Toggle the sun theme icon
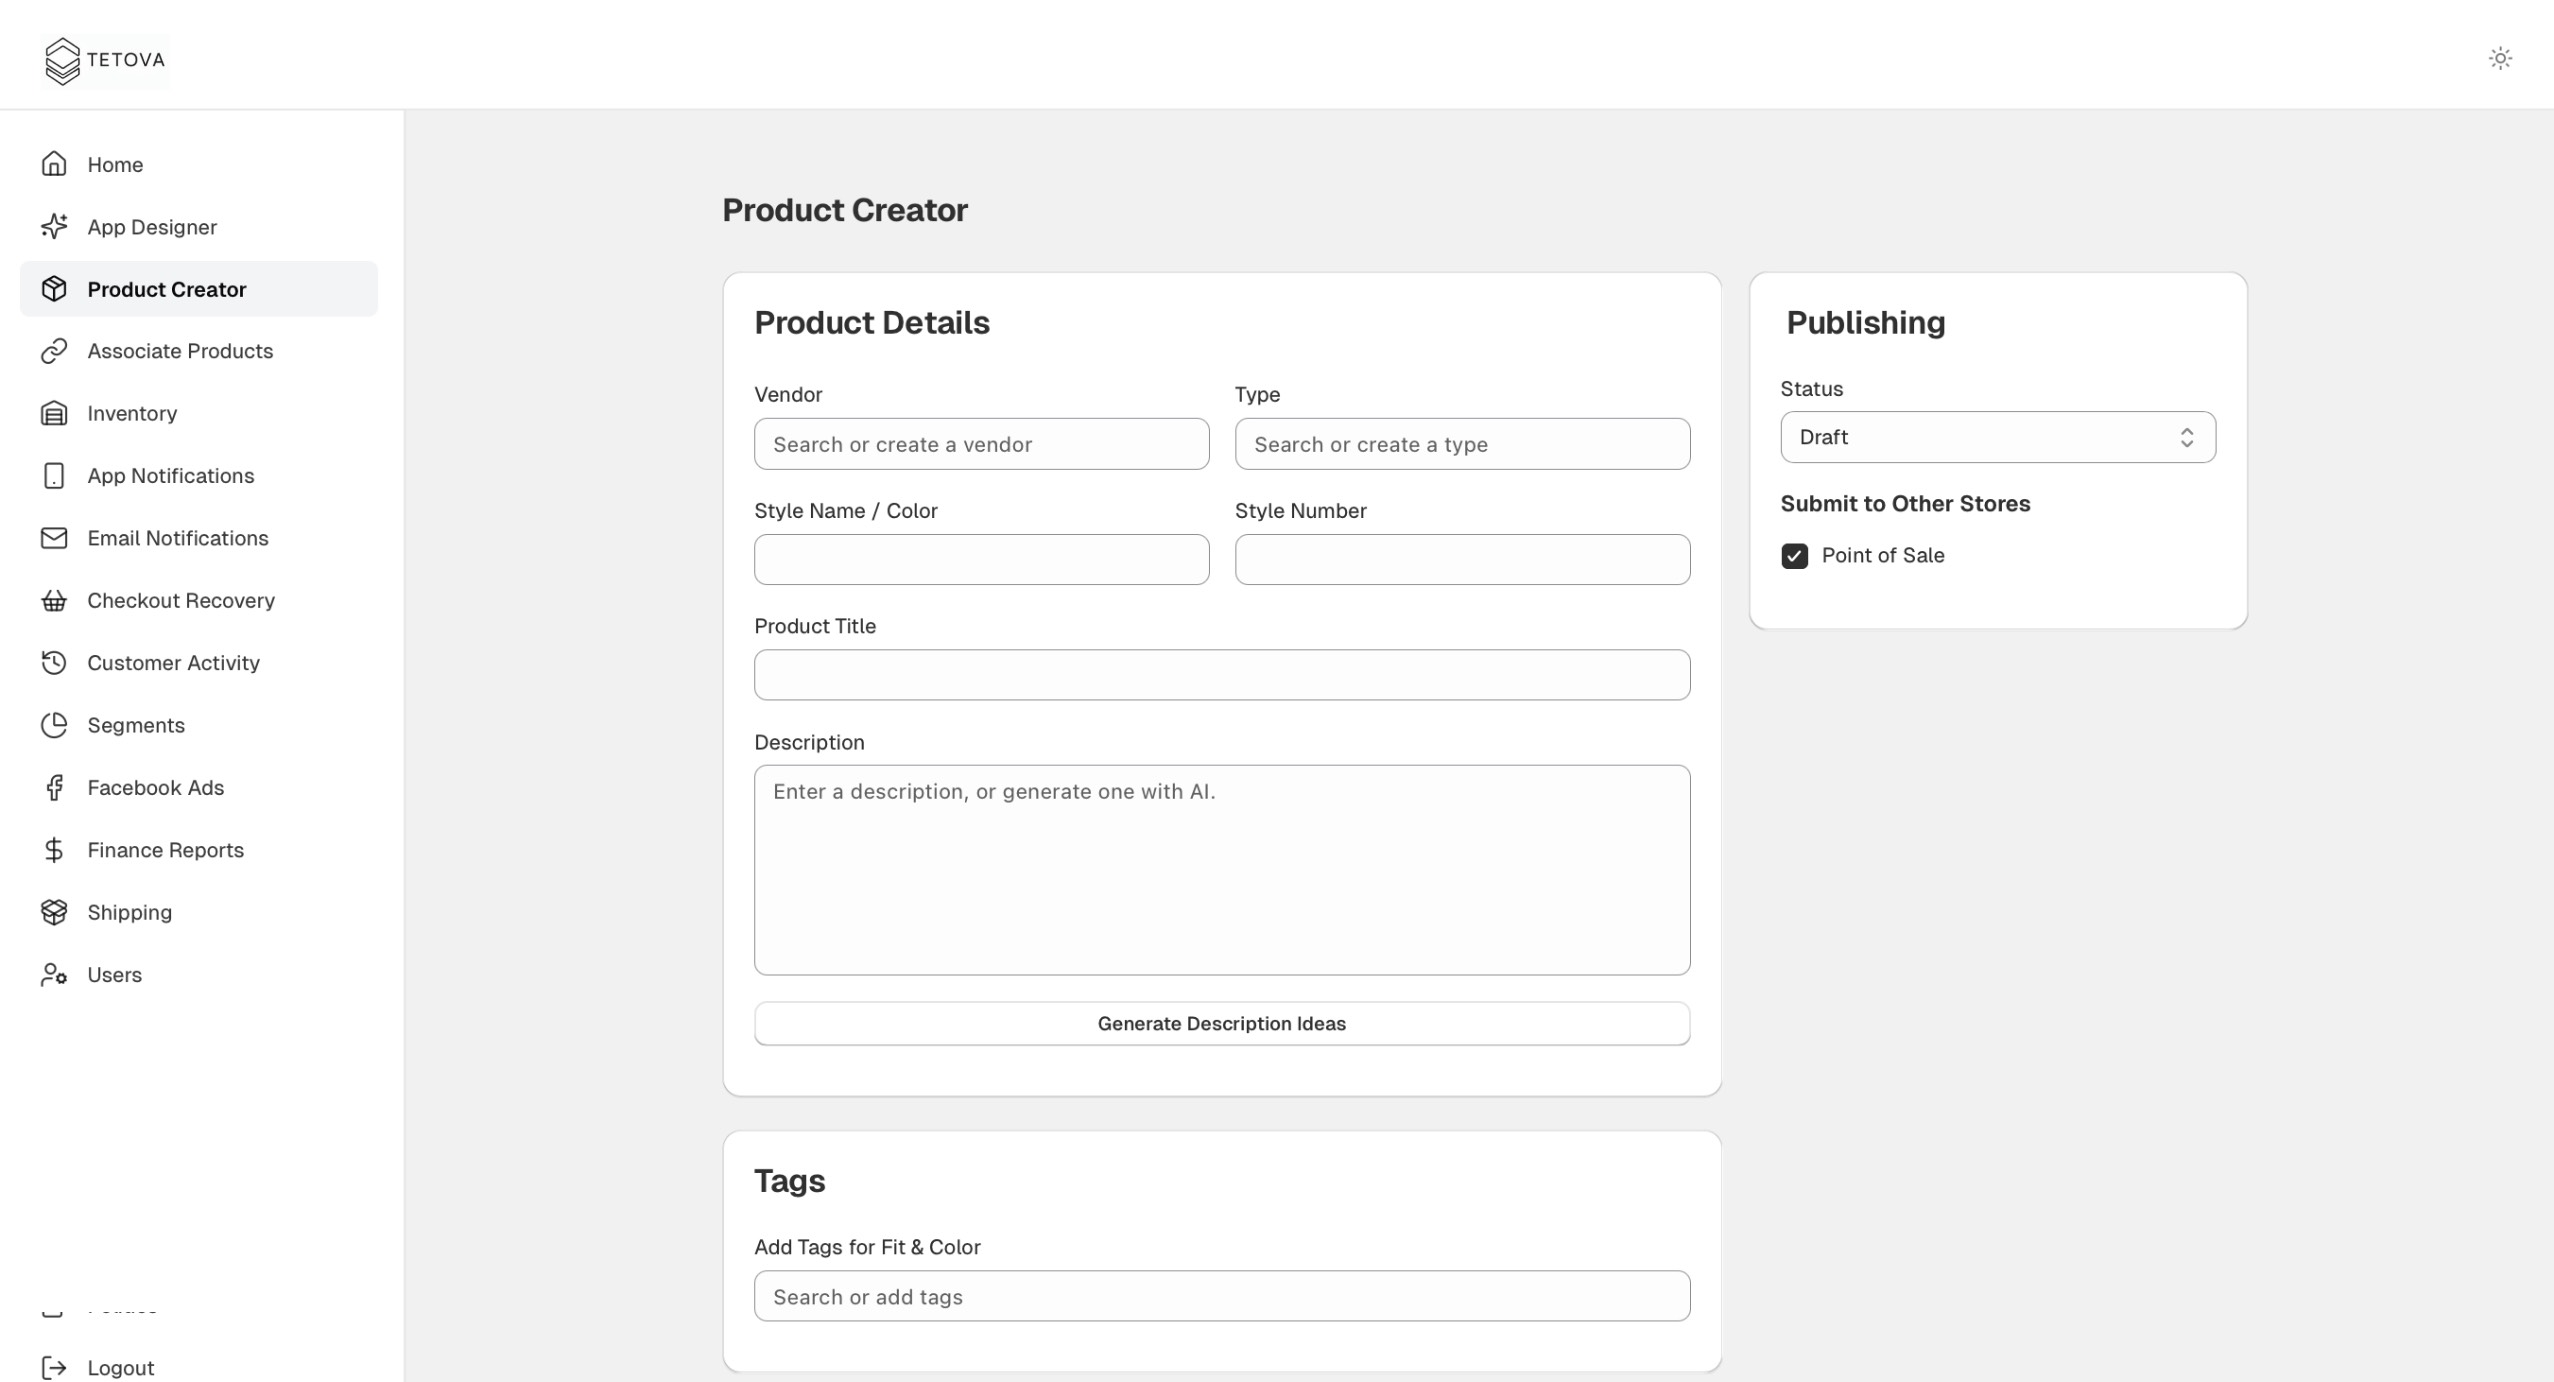This screenshot has height=1382, width=2554. (x=2499, y=58)
